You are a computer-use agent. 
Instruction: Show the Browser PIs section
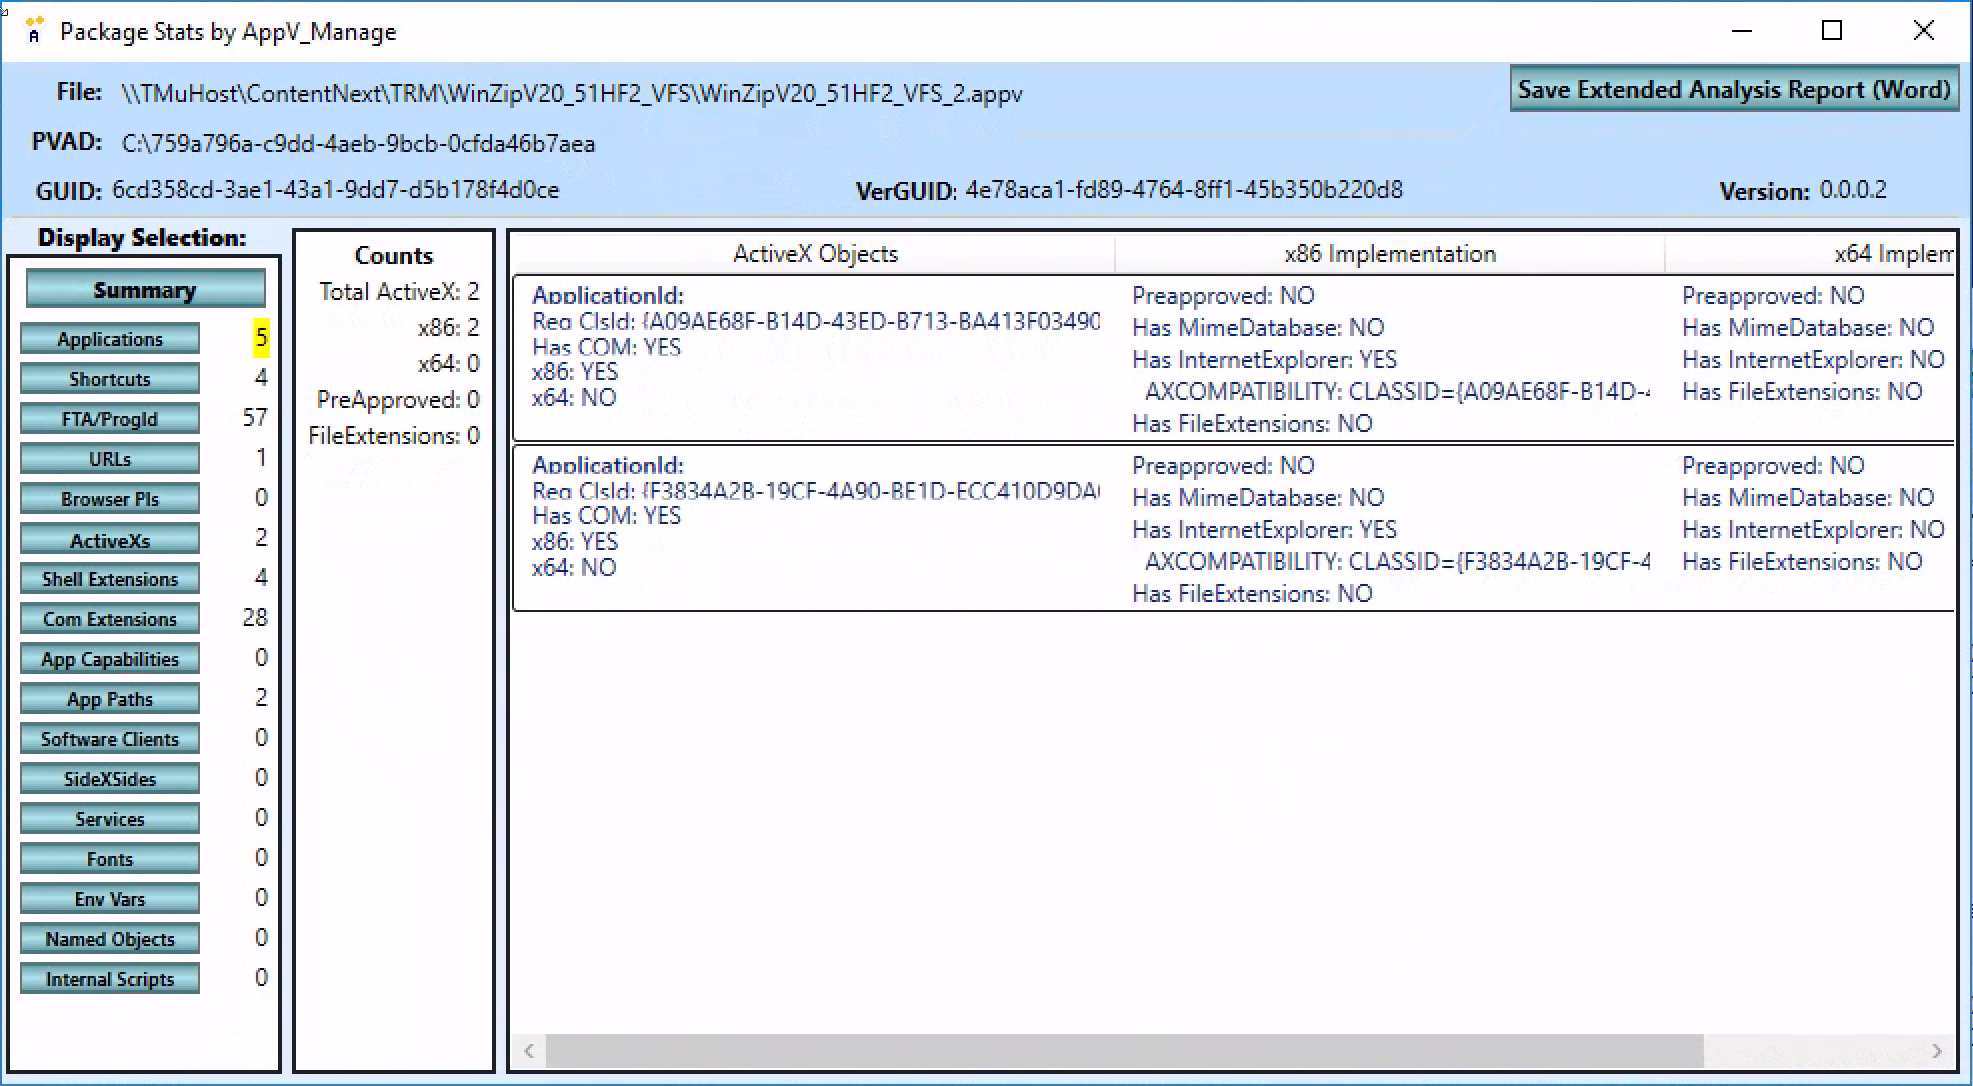(110, 499)
